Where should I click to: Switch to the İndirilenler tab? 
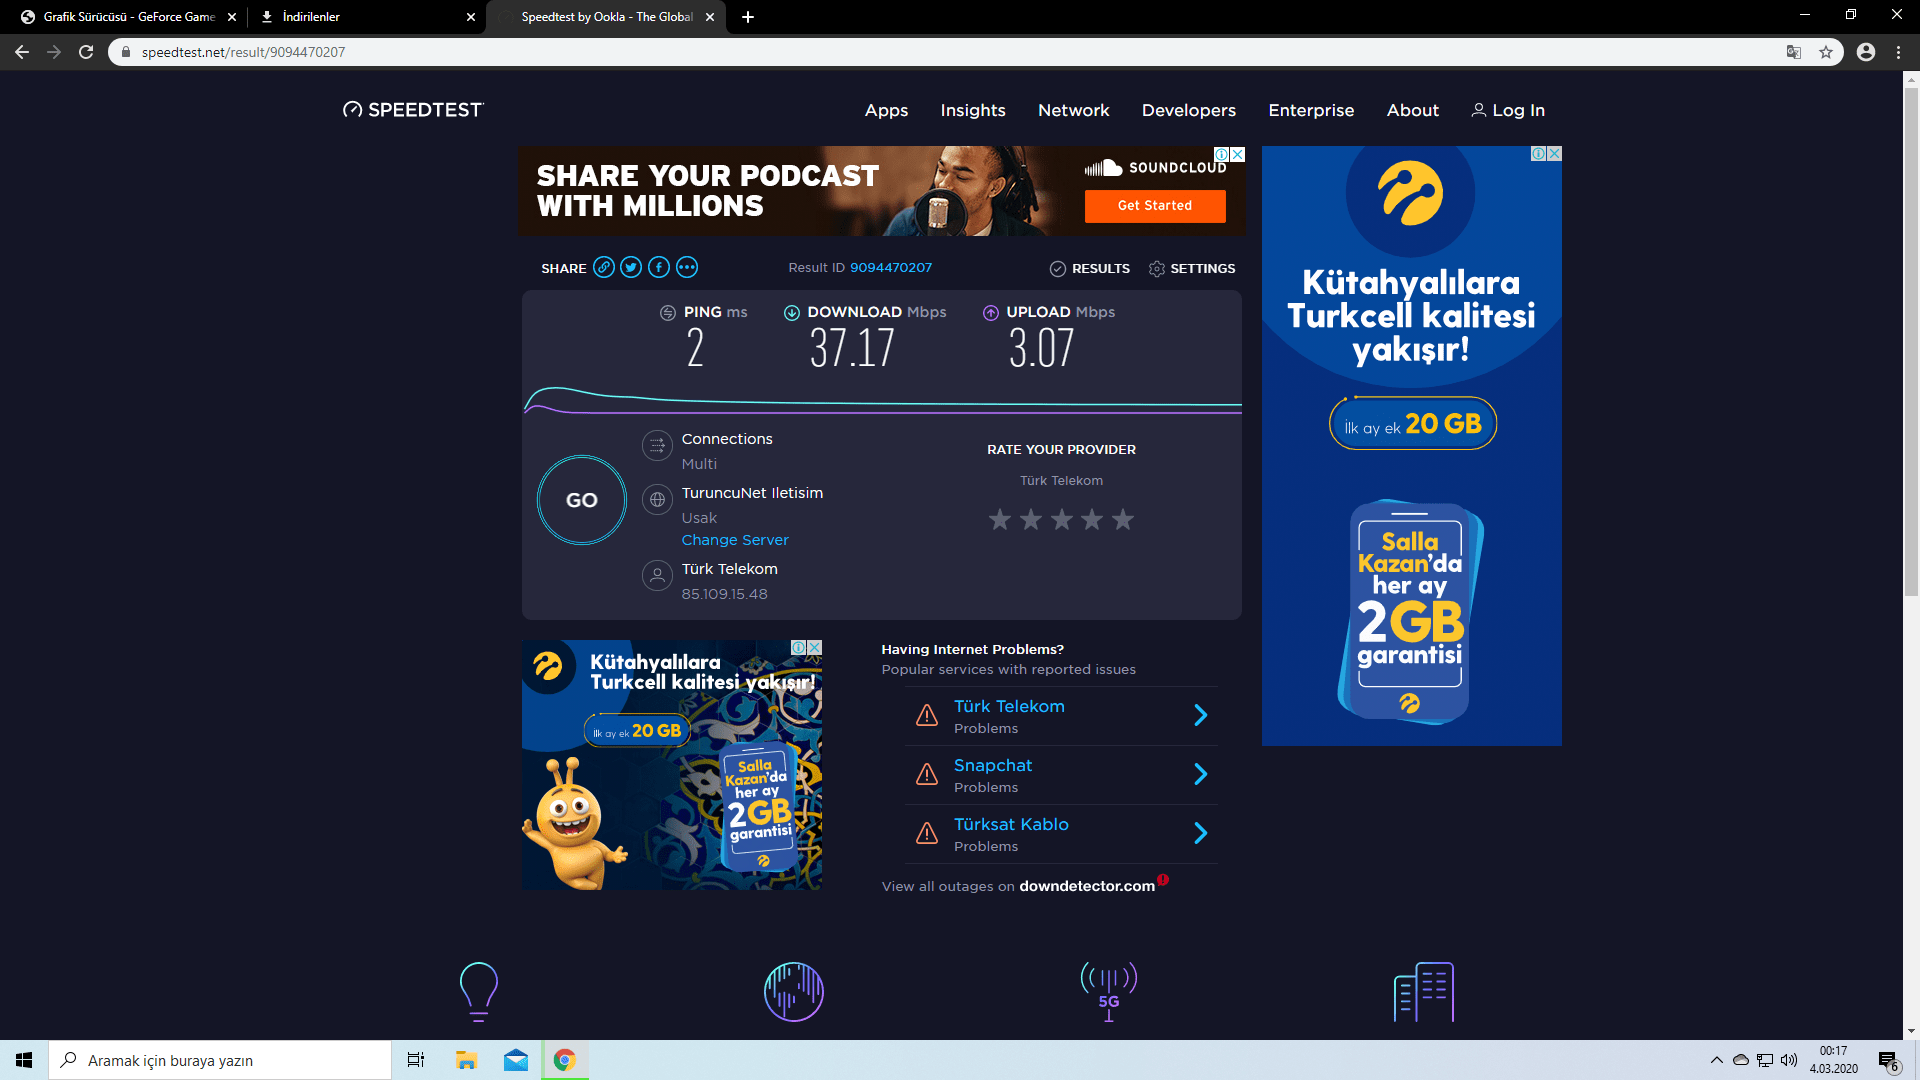(360, 17)
